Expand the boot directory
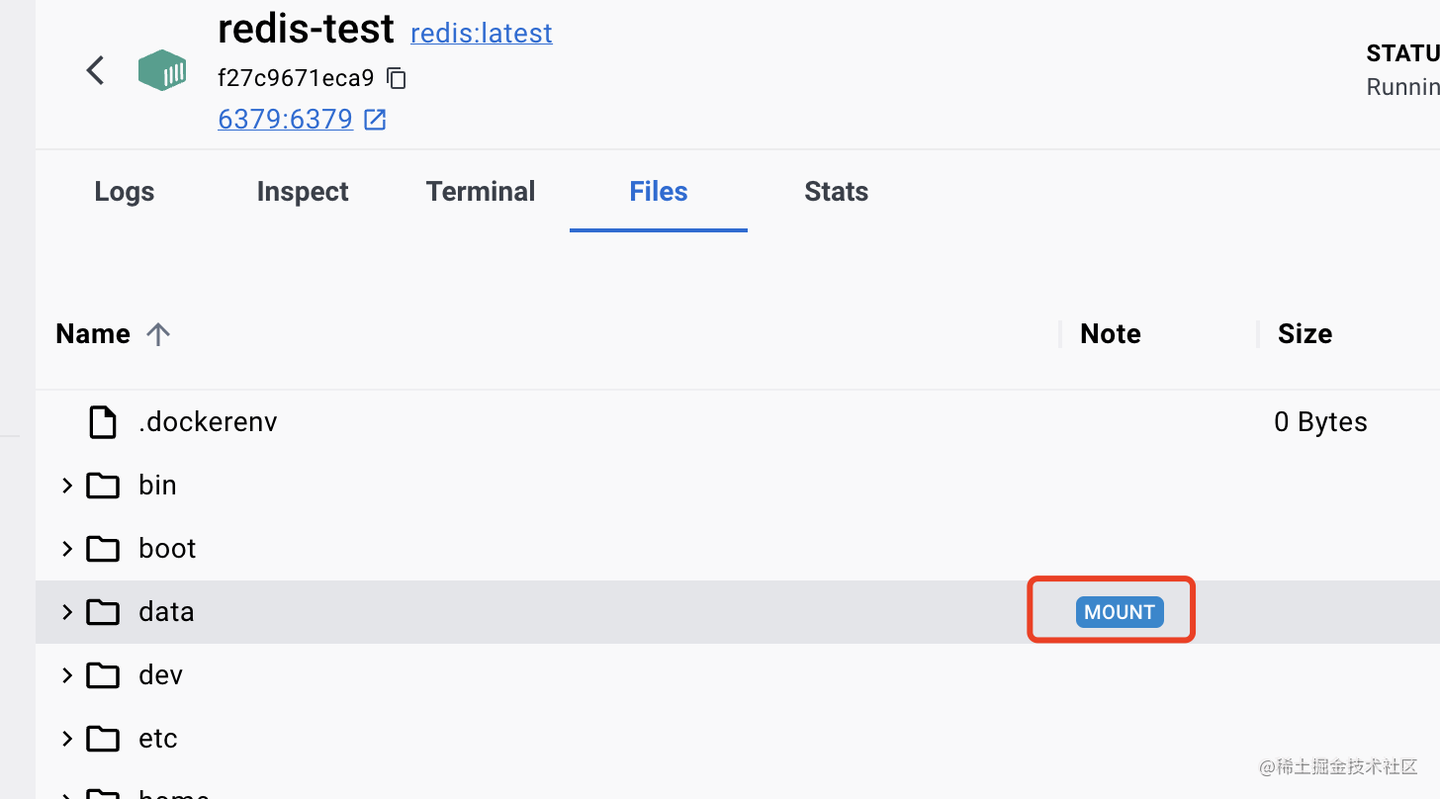This screenshot has height=799, width=1440. [66, 548]
